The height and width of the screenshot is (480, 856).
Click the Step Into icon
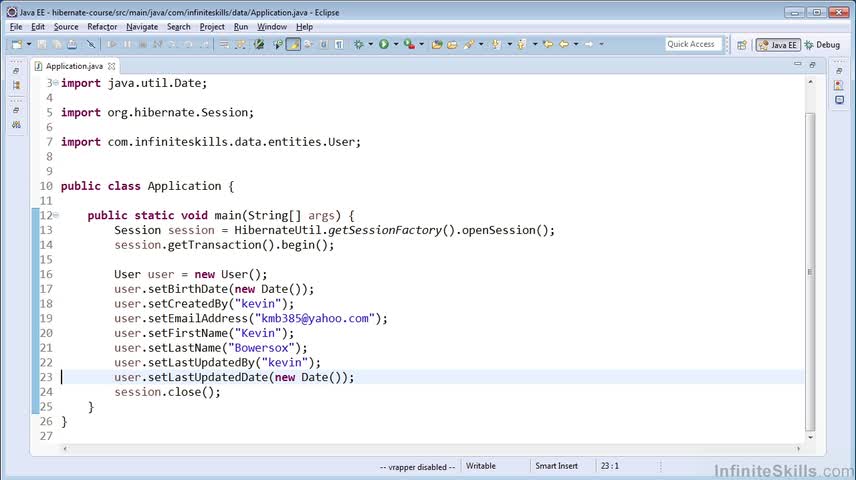pyautogui.click(x=172, y=44)
